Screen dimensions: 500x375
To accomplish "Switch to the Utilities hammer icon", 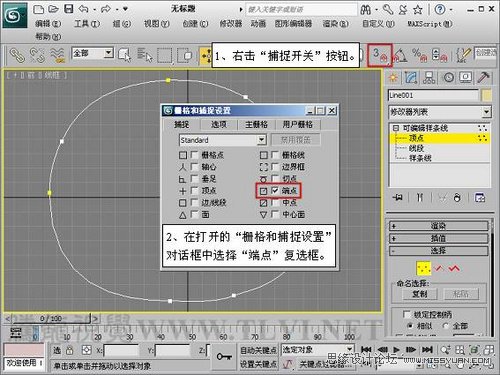I will click(483, 78).
